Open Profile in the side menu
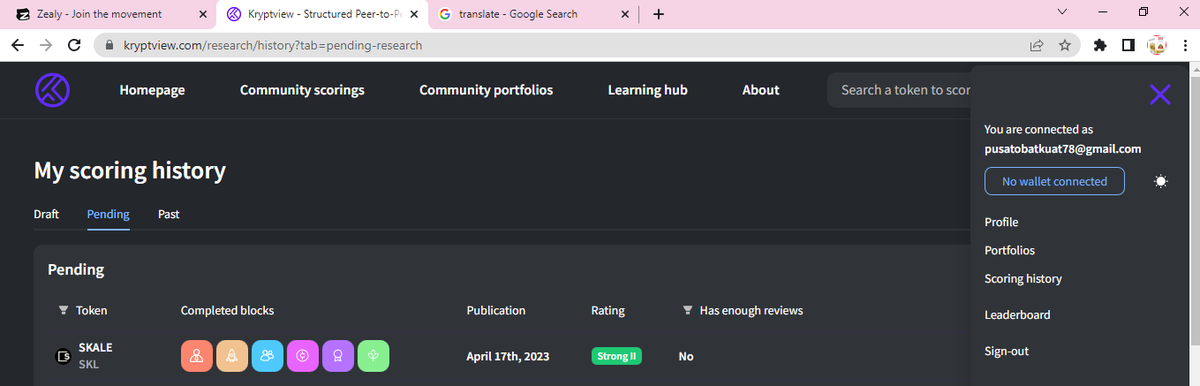The width and height of the screenshot is (1200, 386). pyautogui.click(x=1001, y=222)
